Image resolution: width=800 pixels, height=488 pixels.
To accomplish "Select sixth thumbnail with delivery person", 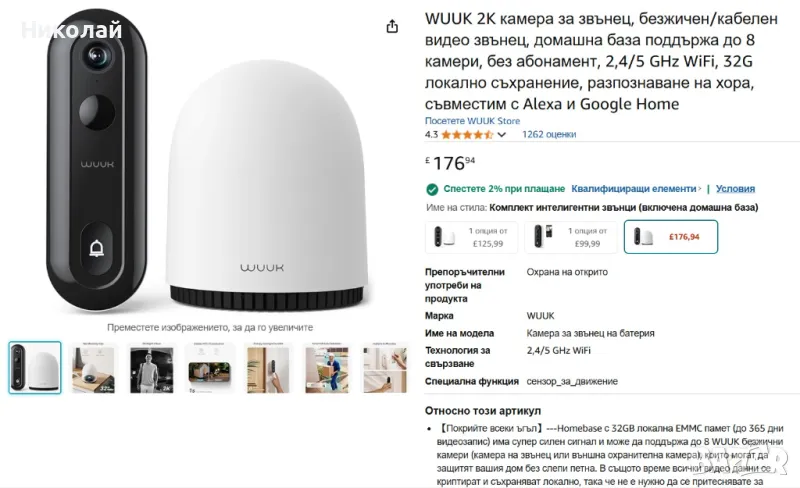I will coord(327,369).
